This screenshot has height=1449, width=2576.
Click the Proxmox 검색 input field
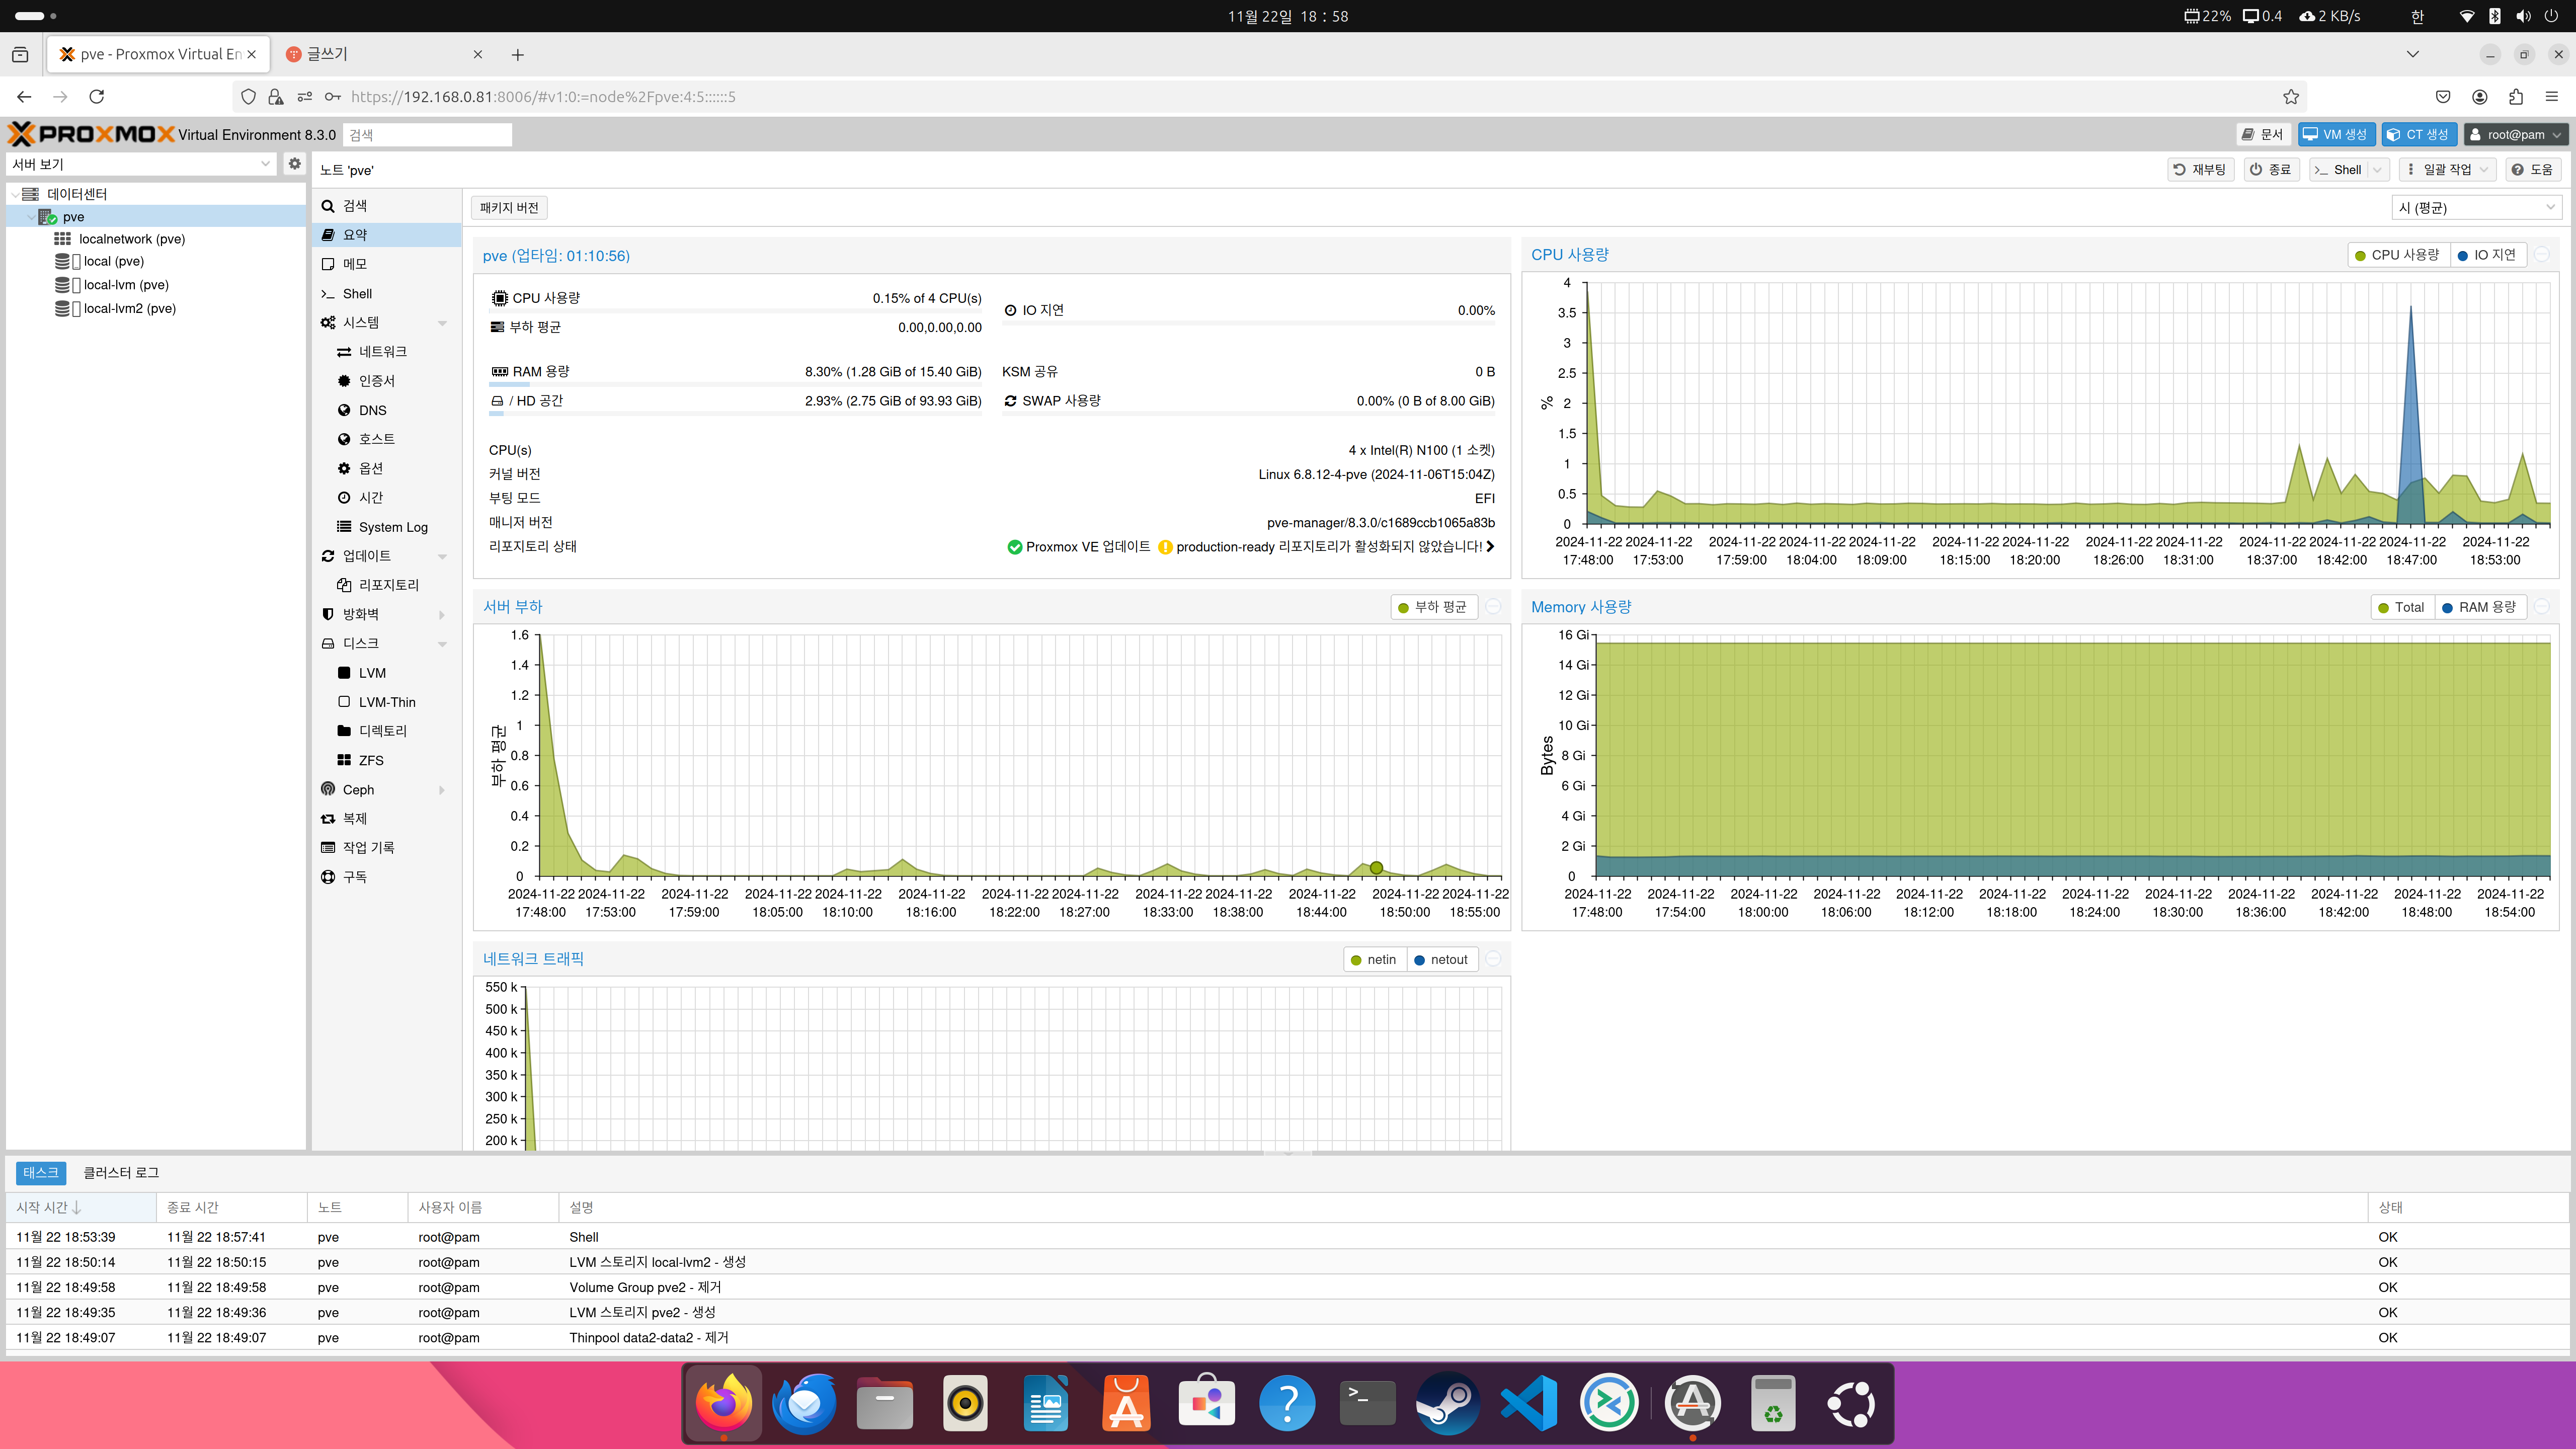point(427,135)
